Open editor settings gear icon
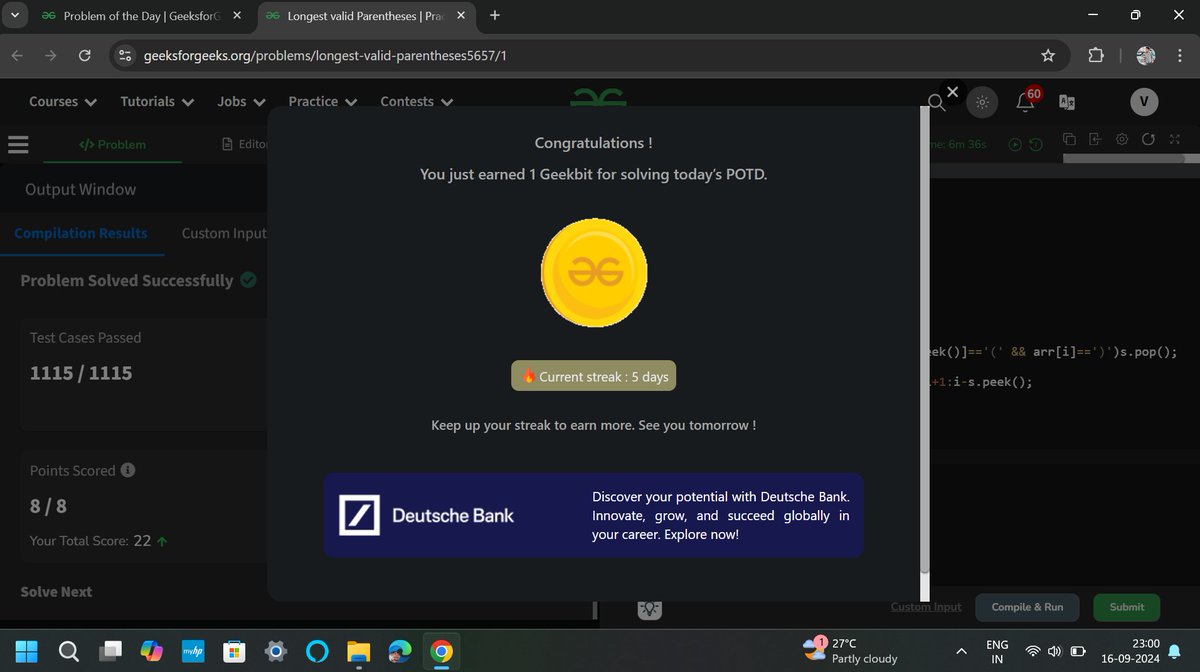This screenshot has height=672, width=1200. [x=1122, y=139]
